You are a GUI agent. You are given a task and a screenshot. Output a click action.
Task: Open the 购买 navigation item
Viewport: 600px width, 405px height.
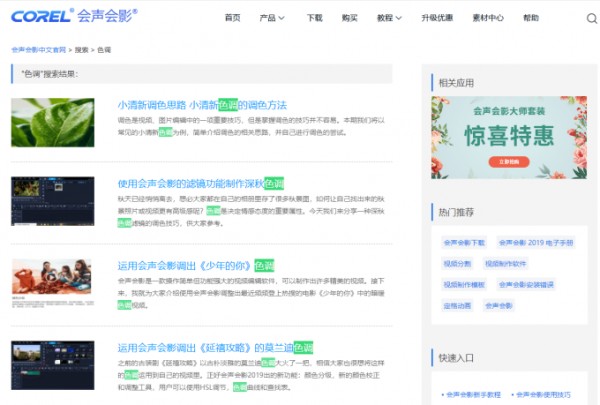(349, 18)
